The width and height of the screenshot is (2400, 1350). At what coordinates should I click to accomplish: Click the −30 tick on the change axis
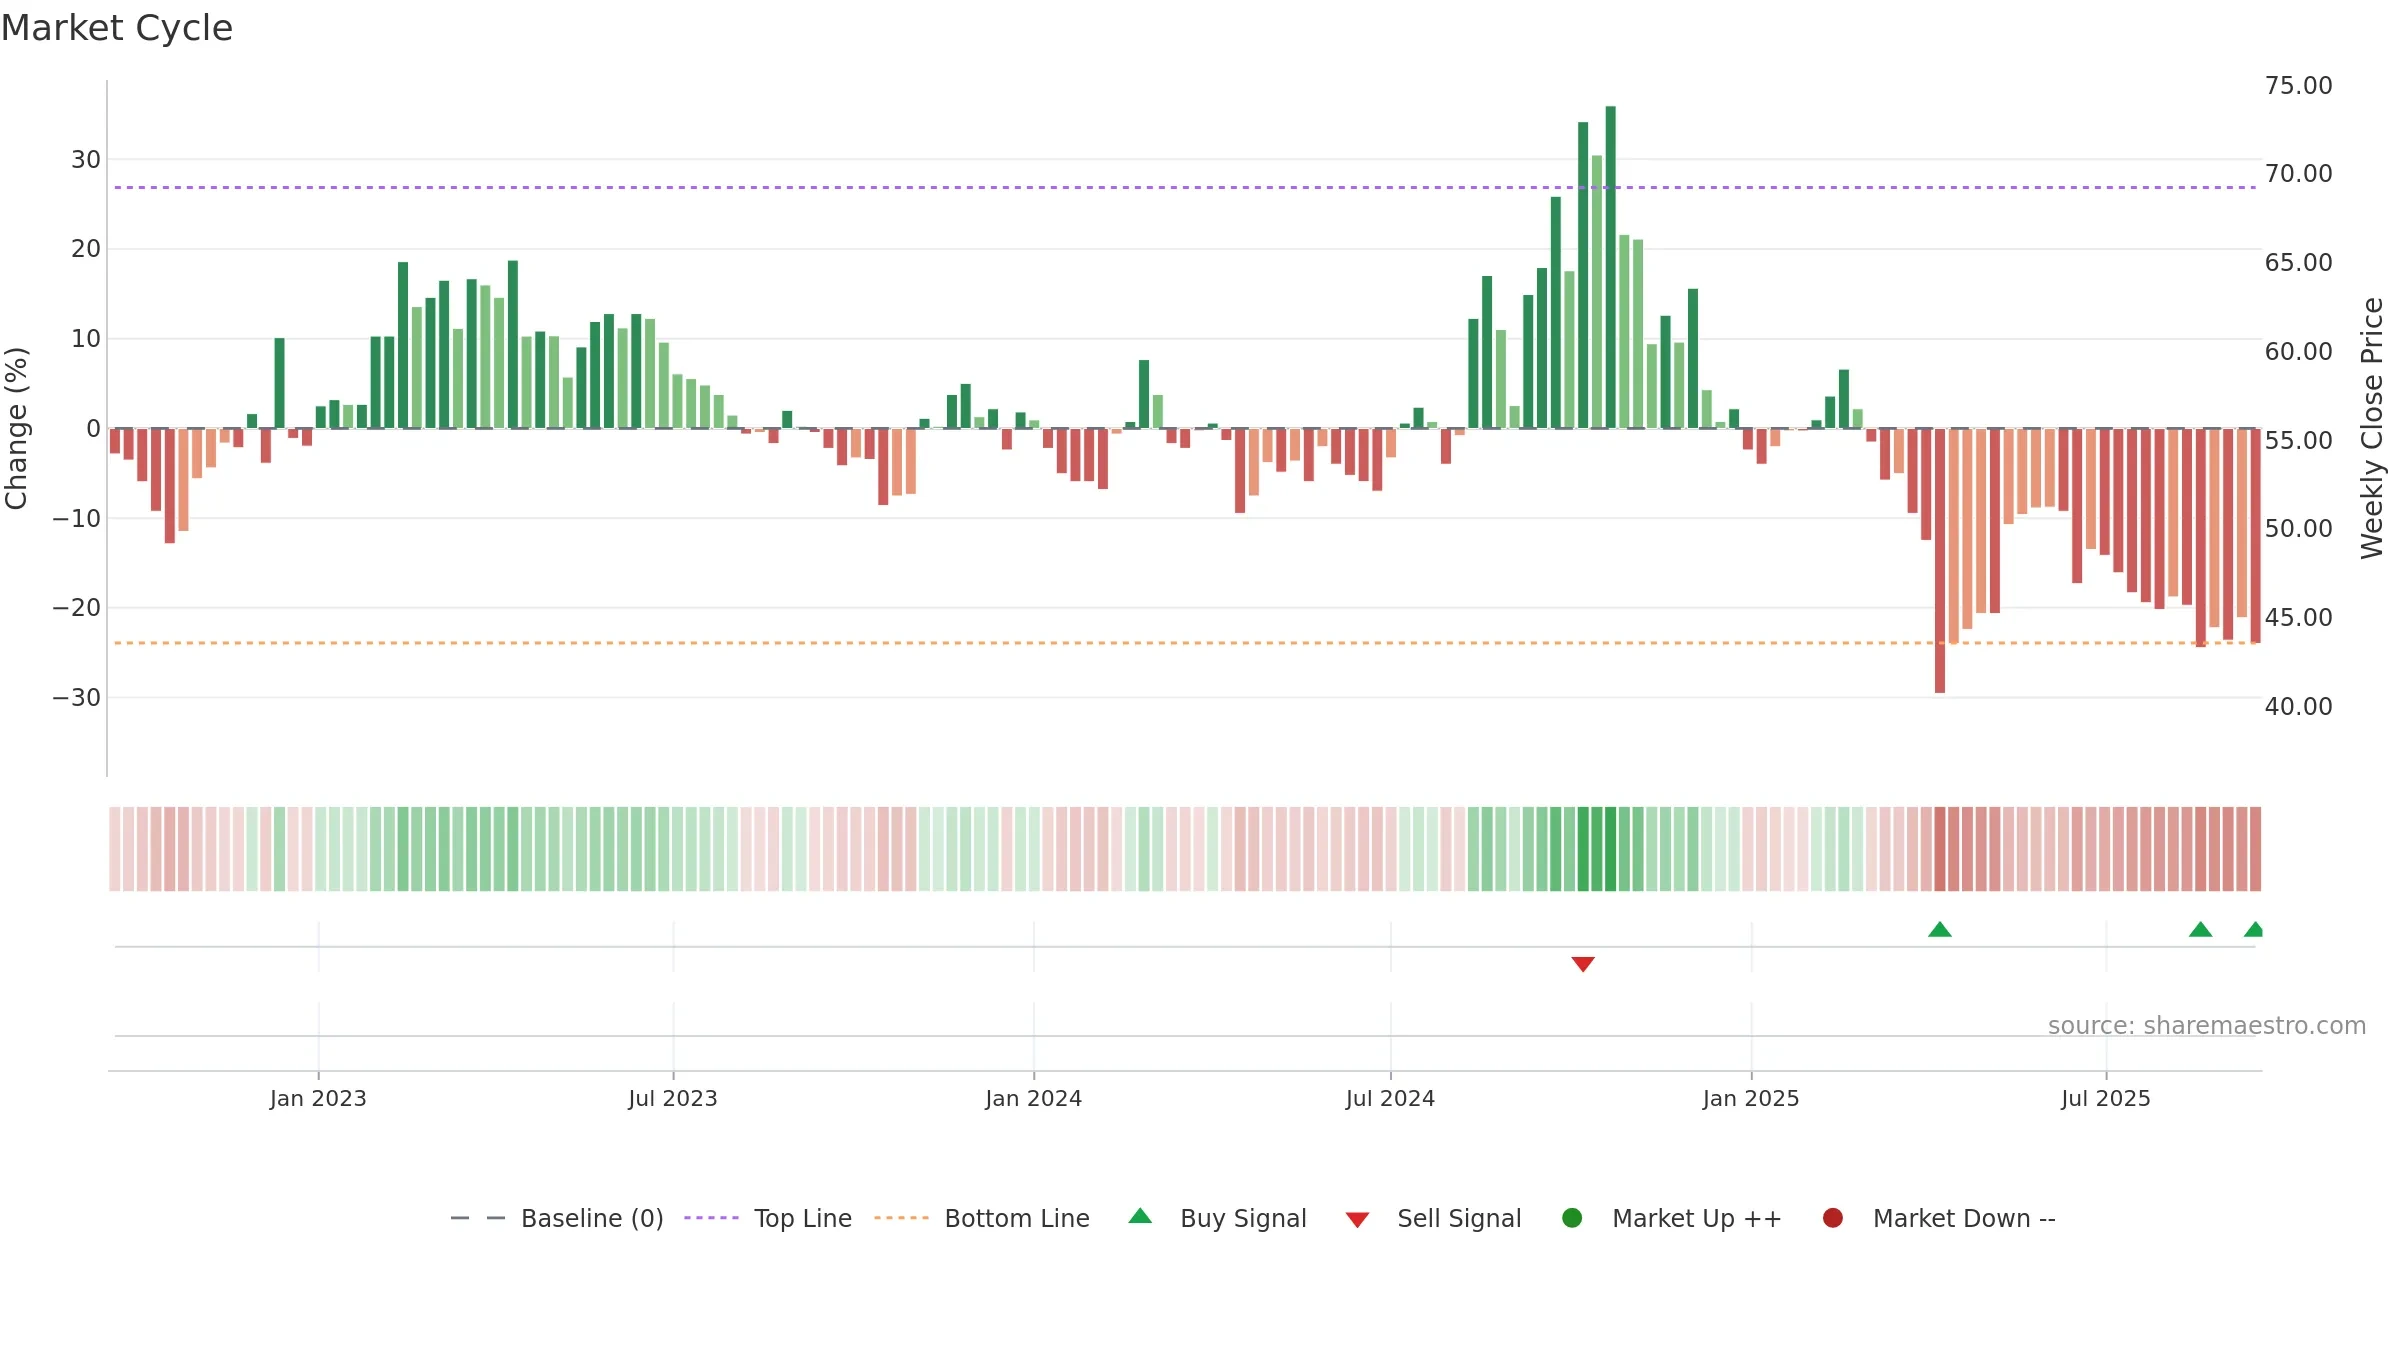pos(77,697)
